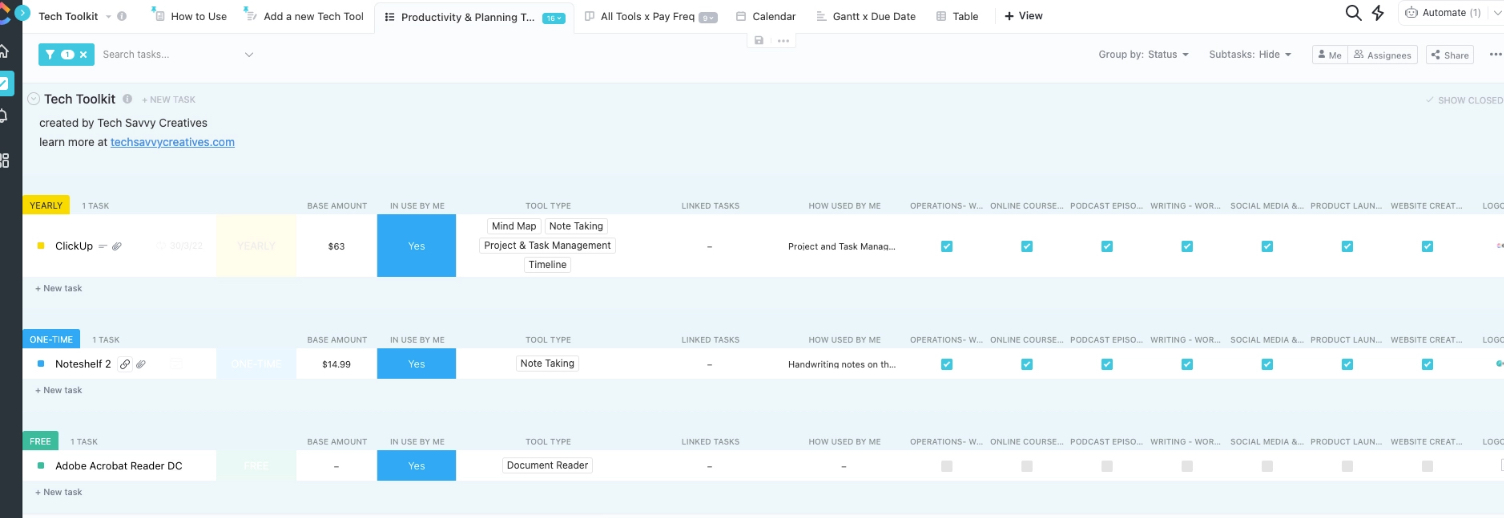
Task: Open techsavvycreatives.com link
Action: pyautogui.click(x=172, y=142)
